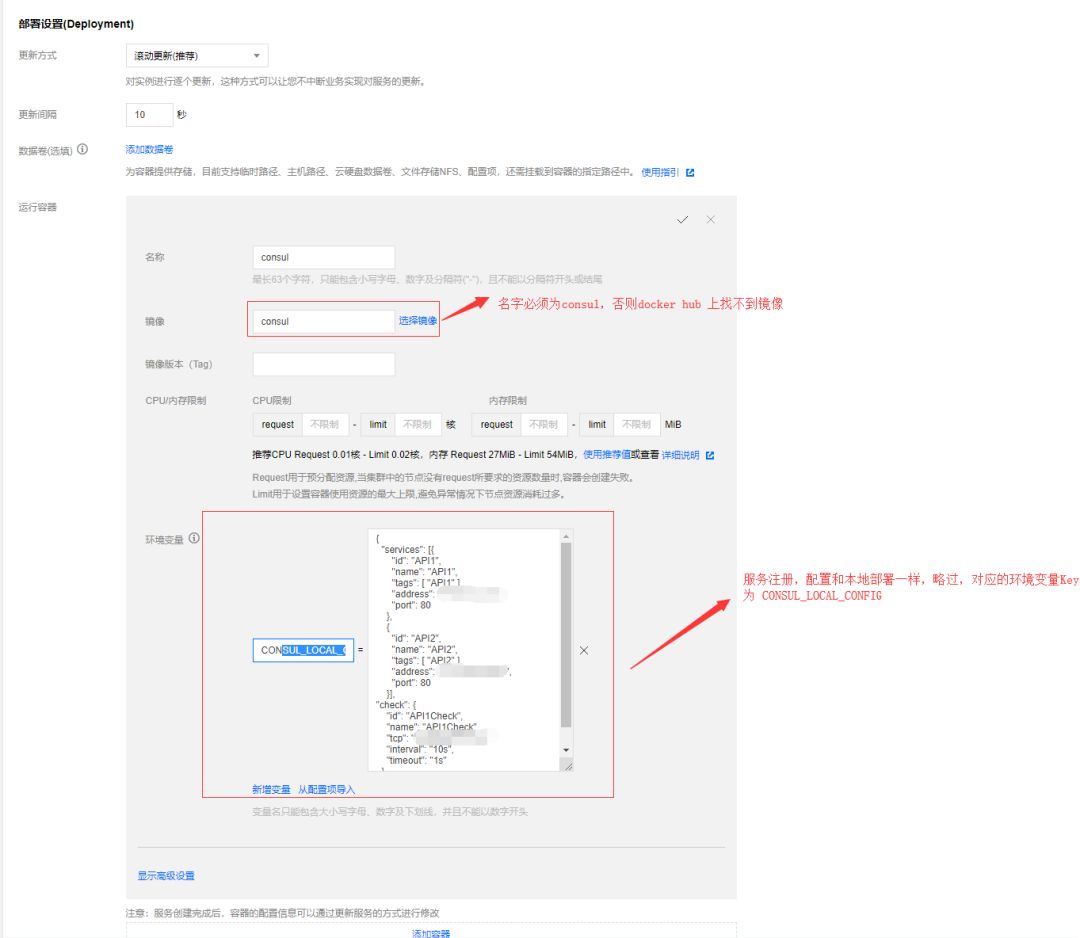Click the textarea scrollbar down arrow
1080x938 pixels.
tap(566, 750)
